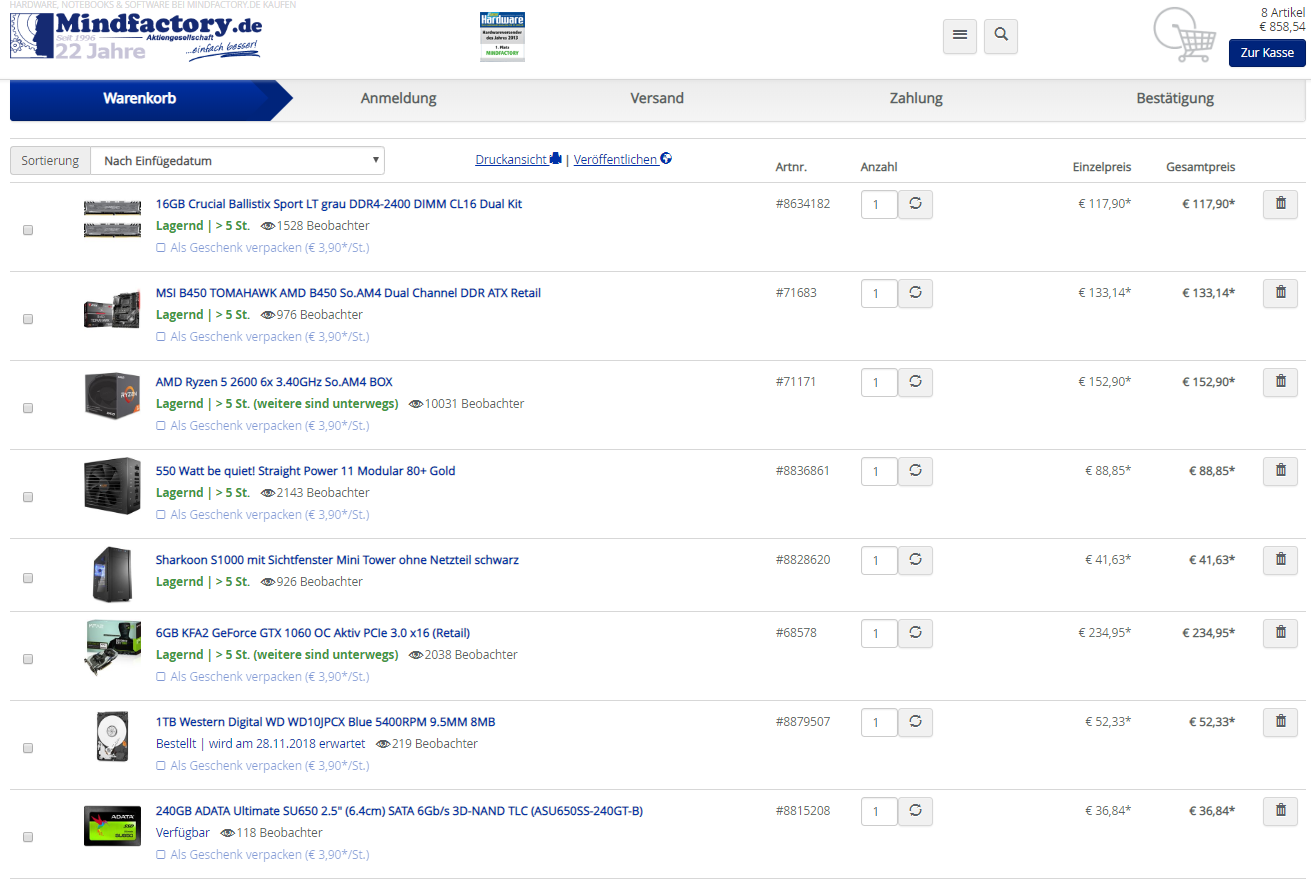Enable gift wrapping for AMD Ryzen 5
The width and height of the screenshot is (1311, 888).
[x=161, y=426]
